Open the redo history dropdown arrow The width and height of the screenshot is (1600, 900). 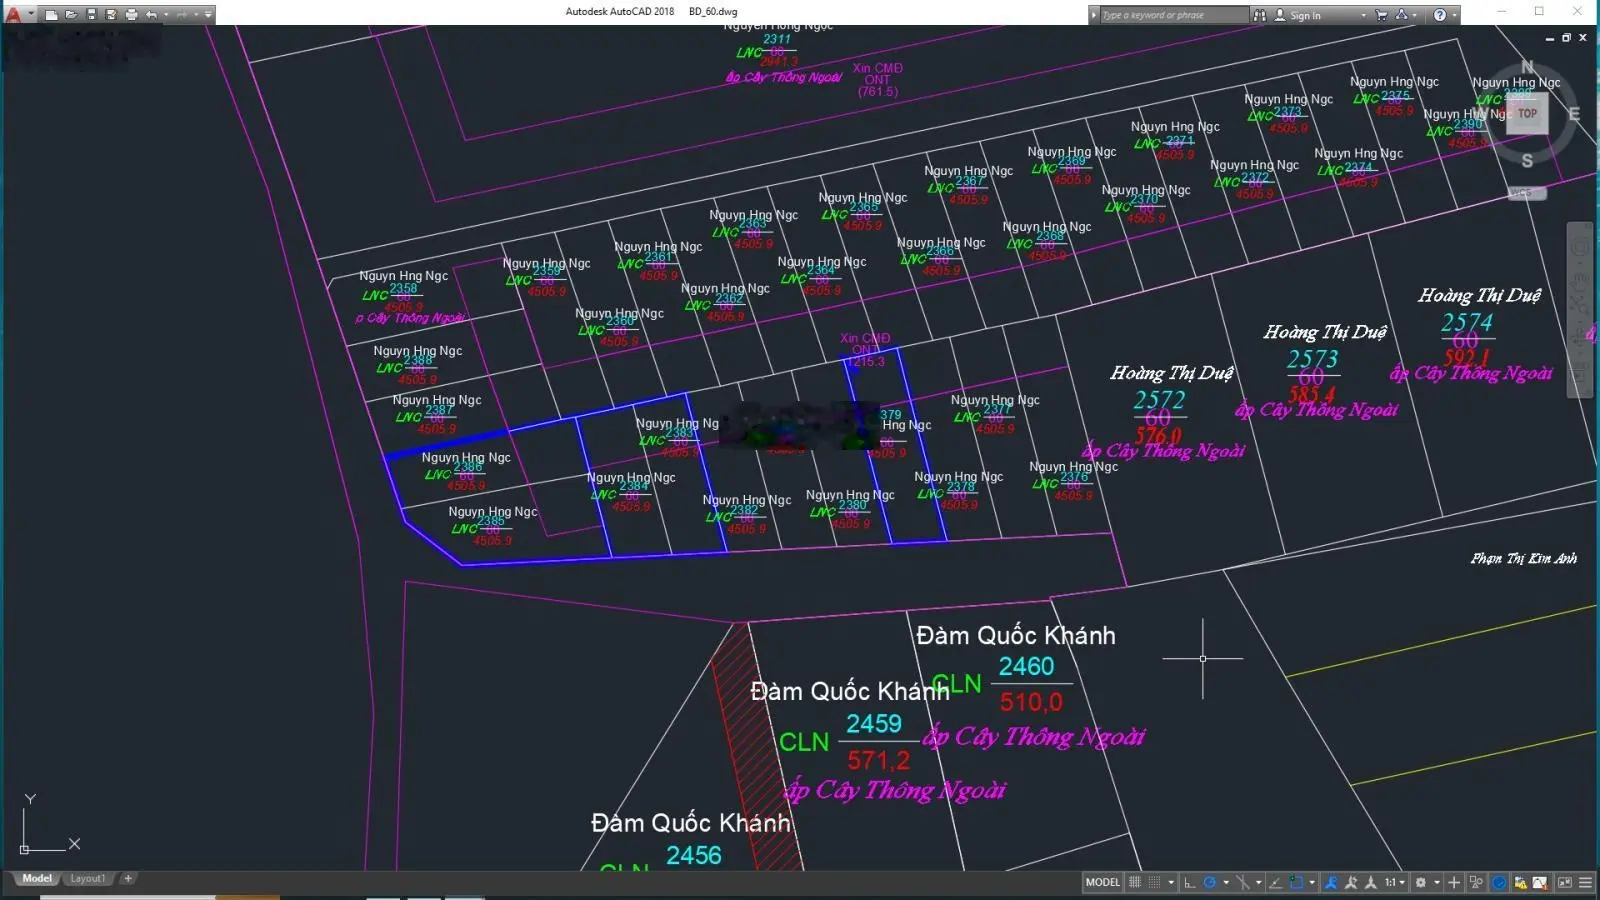196,15
